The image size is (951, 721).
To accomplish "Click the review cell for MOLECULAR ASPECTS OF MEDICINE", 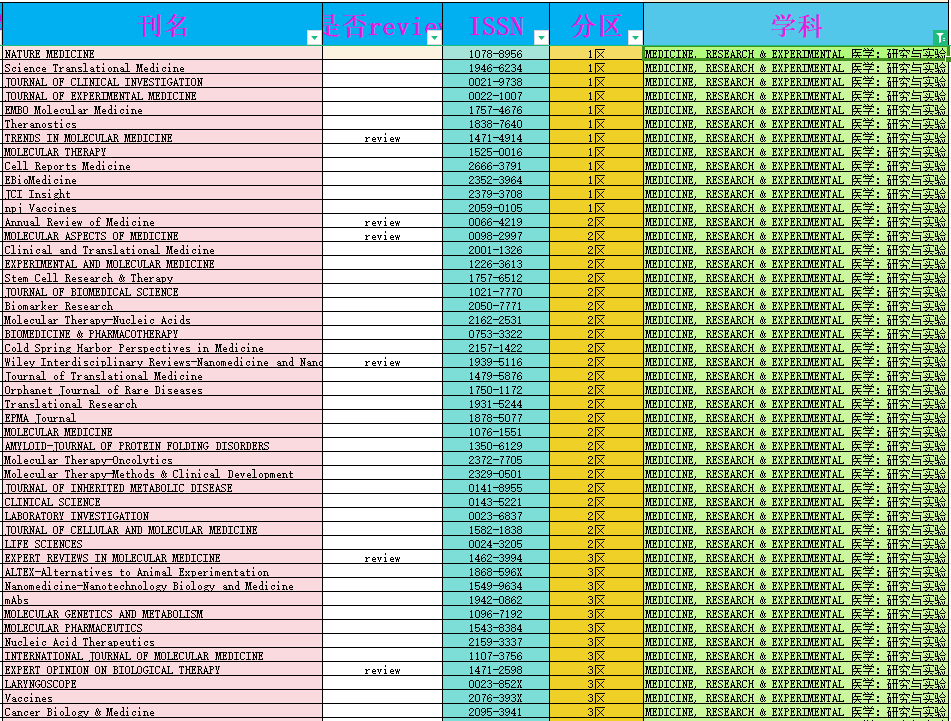I will [x=383, y=236].
